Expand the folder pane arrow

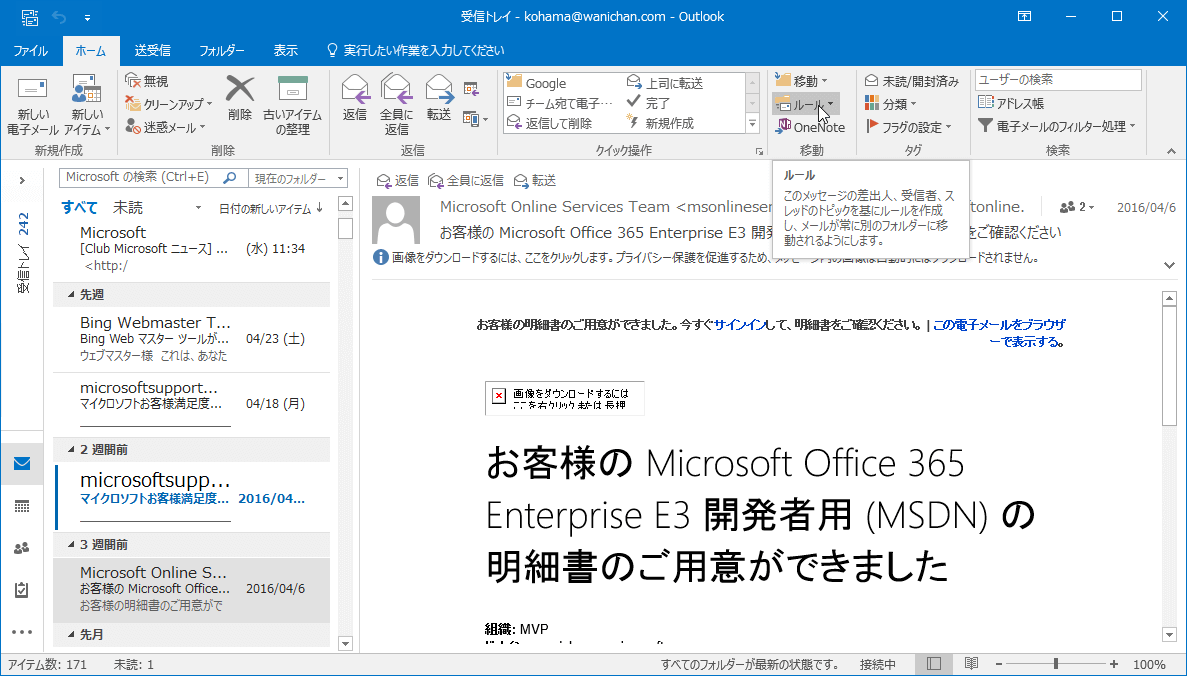pyautogui.click(x=22, y=180)
